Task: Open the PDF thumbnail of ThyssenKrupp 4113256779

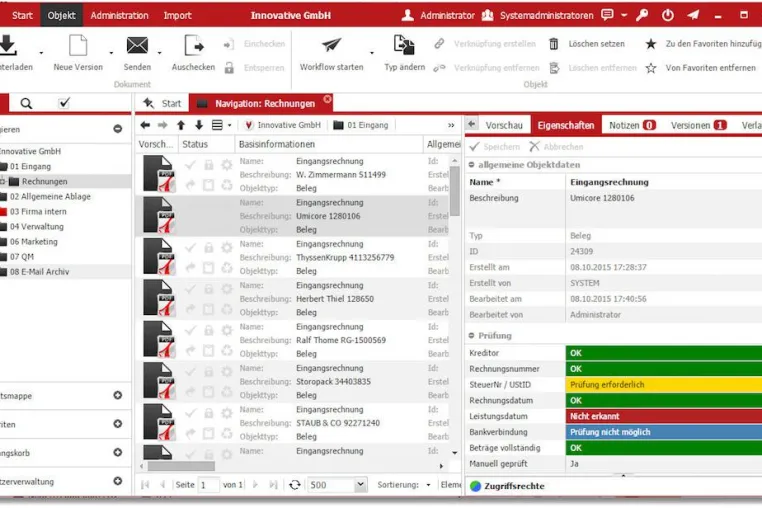Action: click(x=159, y=257)
